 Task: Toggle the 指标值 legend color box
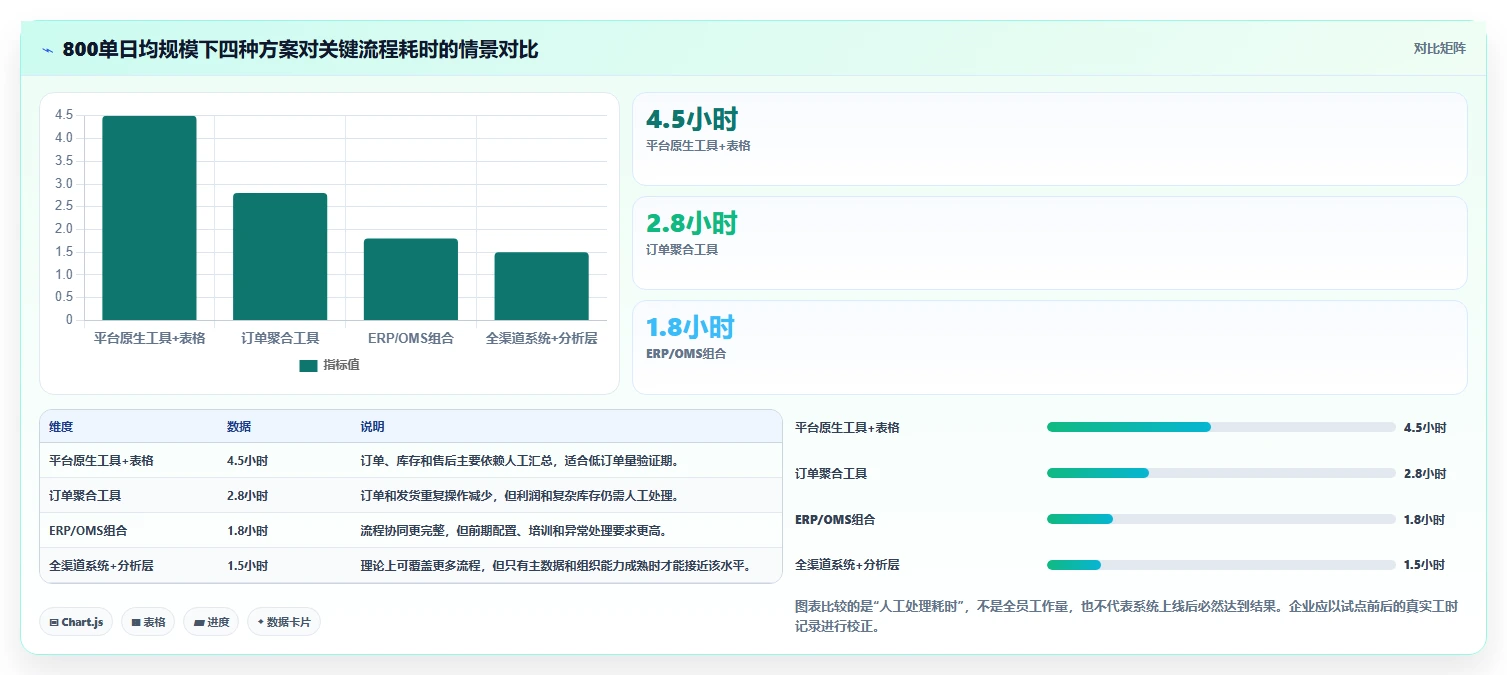tap(308, 366)
